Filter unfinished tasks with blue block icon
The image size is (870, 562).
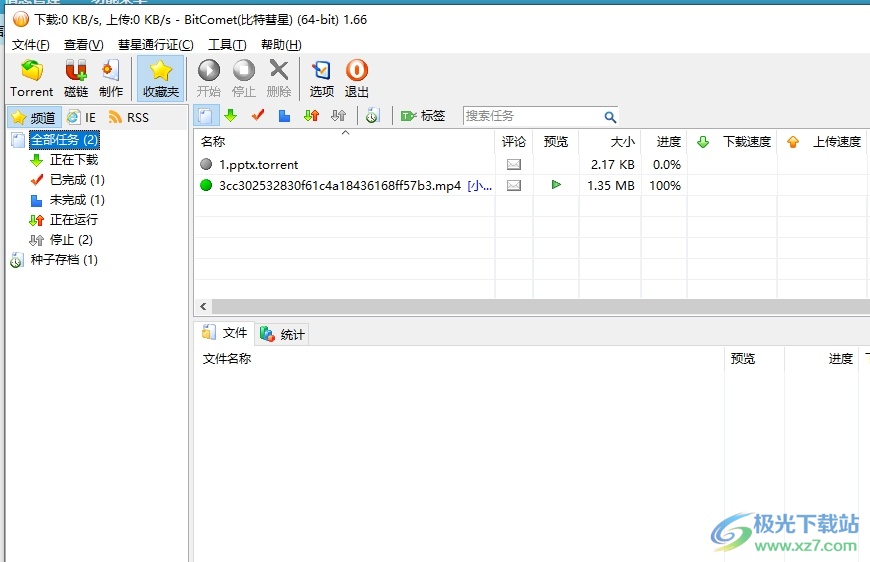pyautogui.click(x=285, y=115)
